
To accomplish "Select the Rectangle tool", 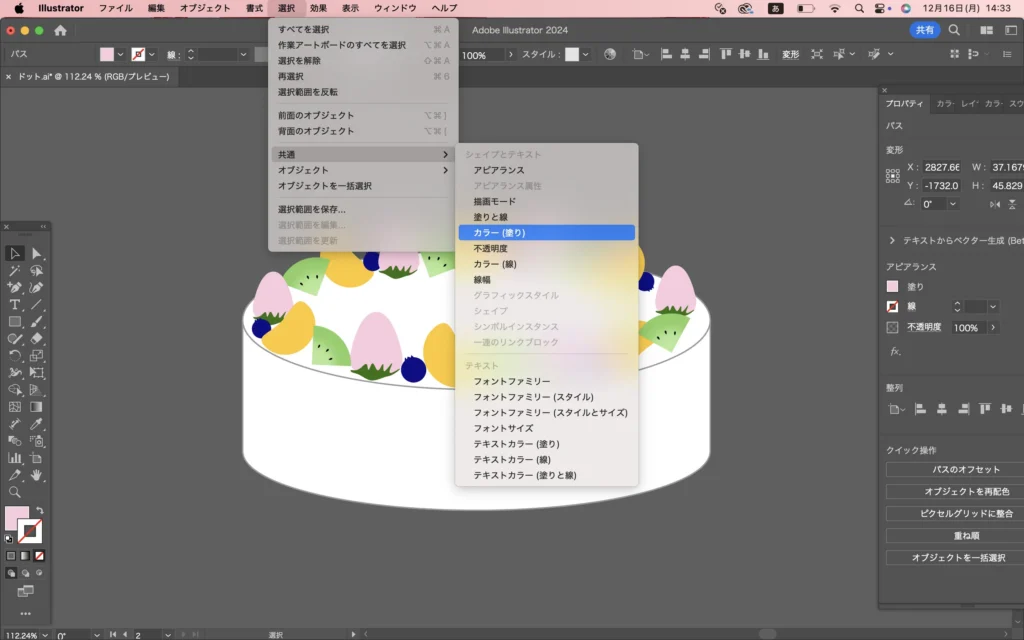I will tap(15, 322).
